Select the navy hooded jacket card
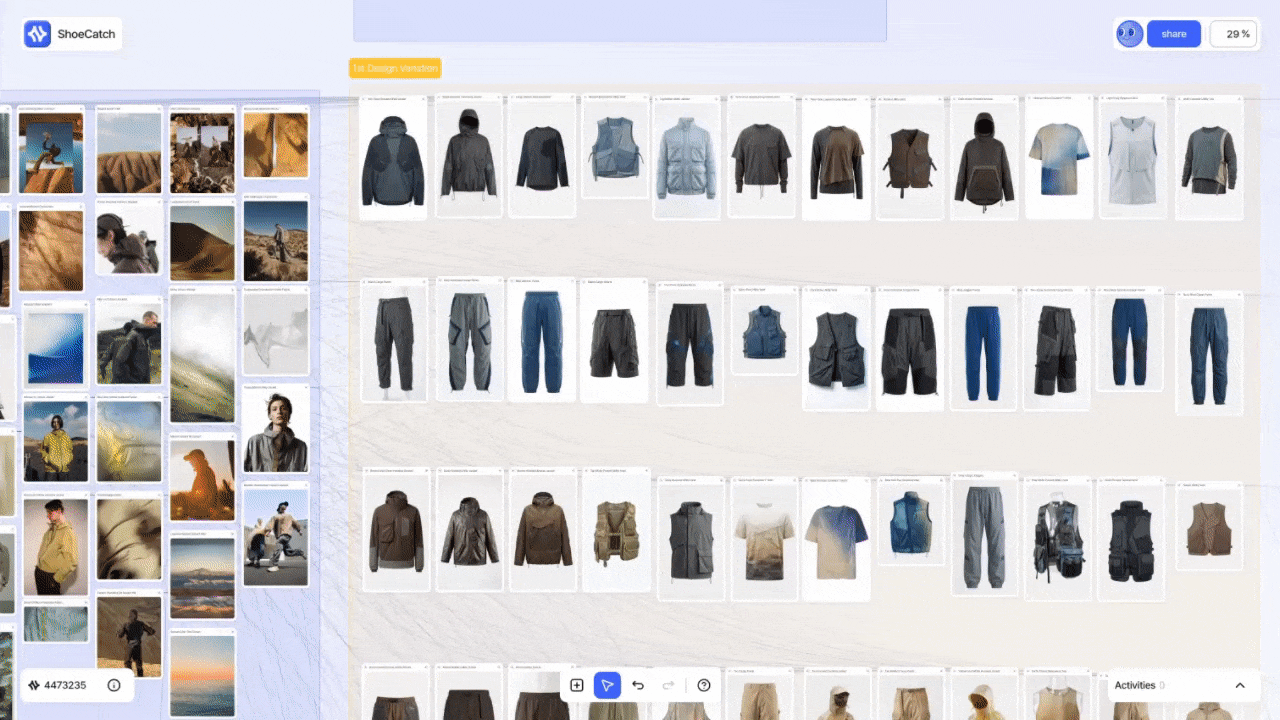1280x720 pixels. pyautogui.click(x=393, y=157)
